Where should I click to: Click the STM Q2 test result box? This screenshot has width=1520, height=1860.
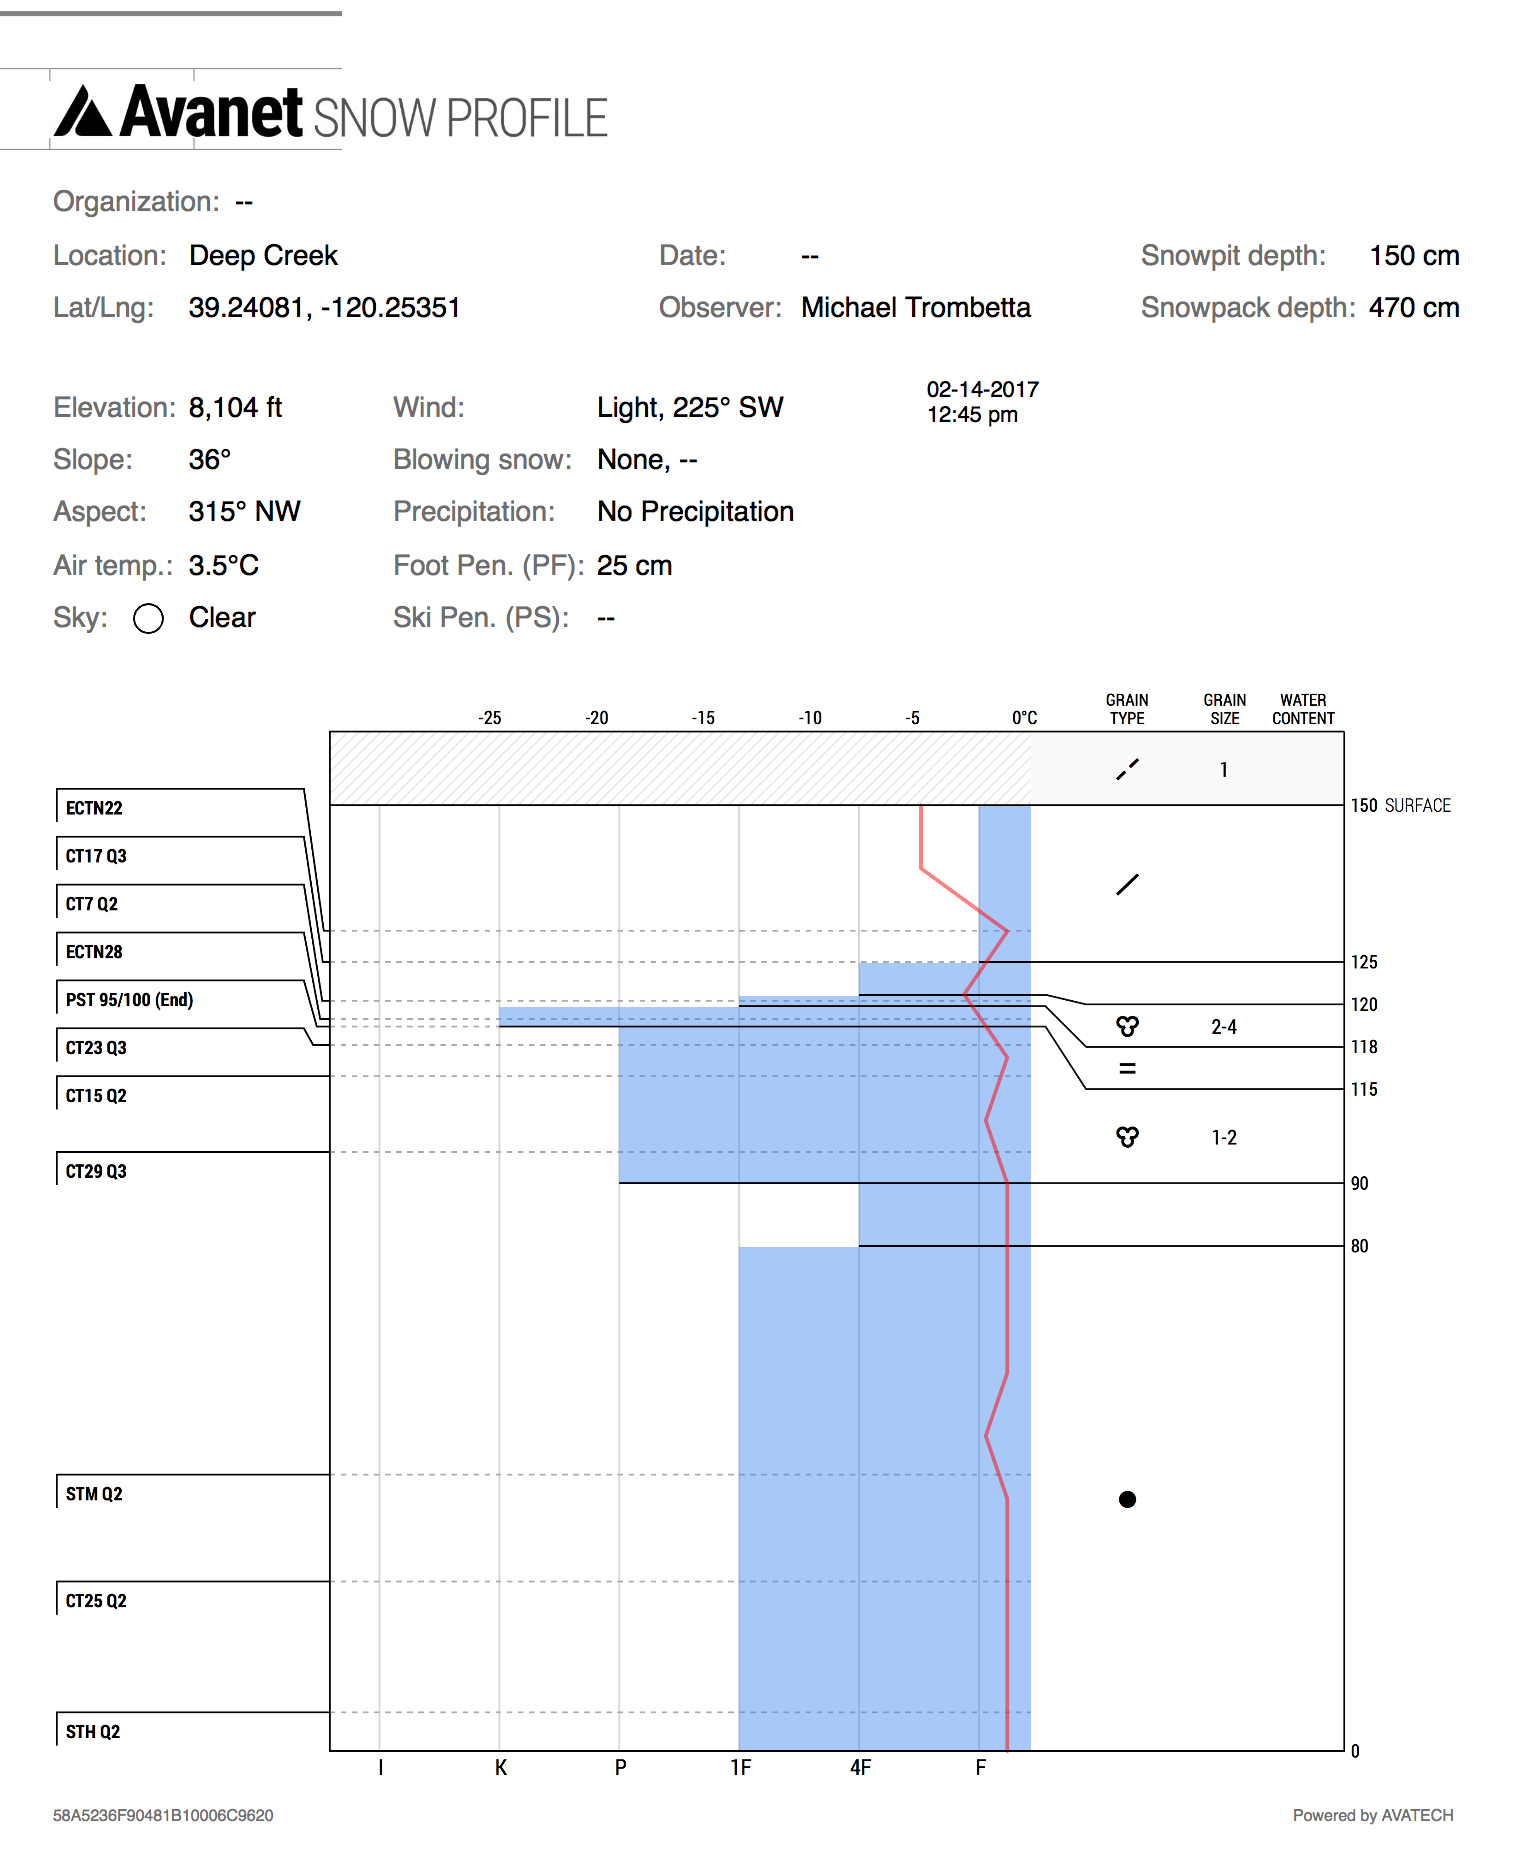click(94, 1494)
